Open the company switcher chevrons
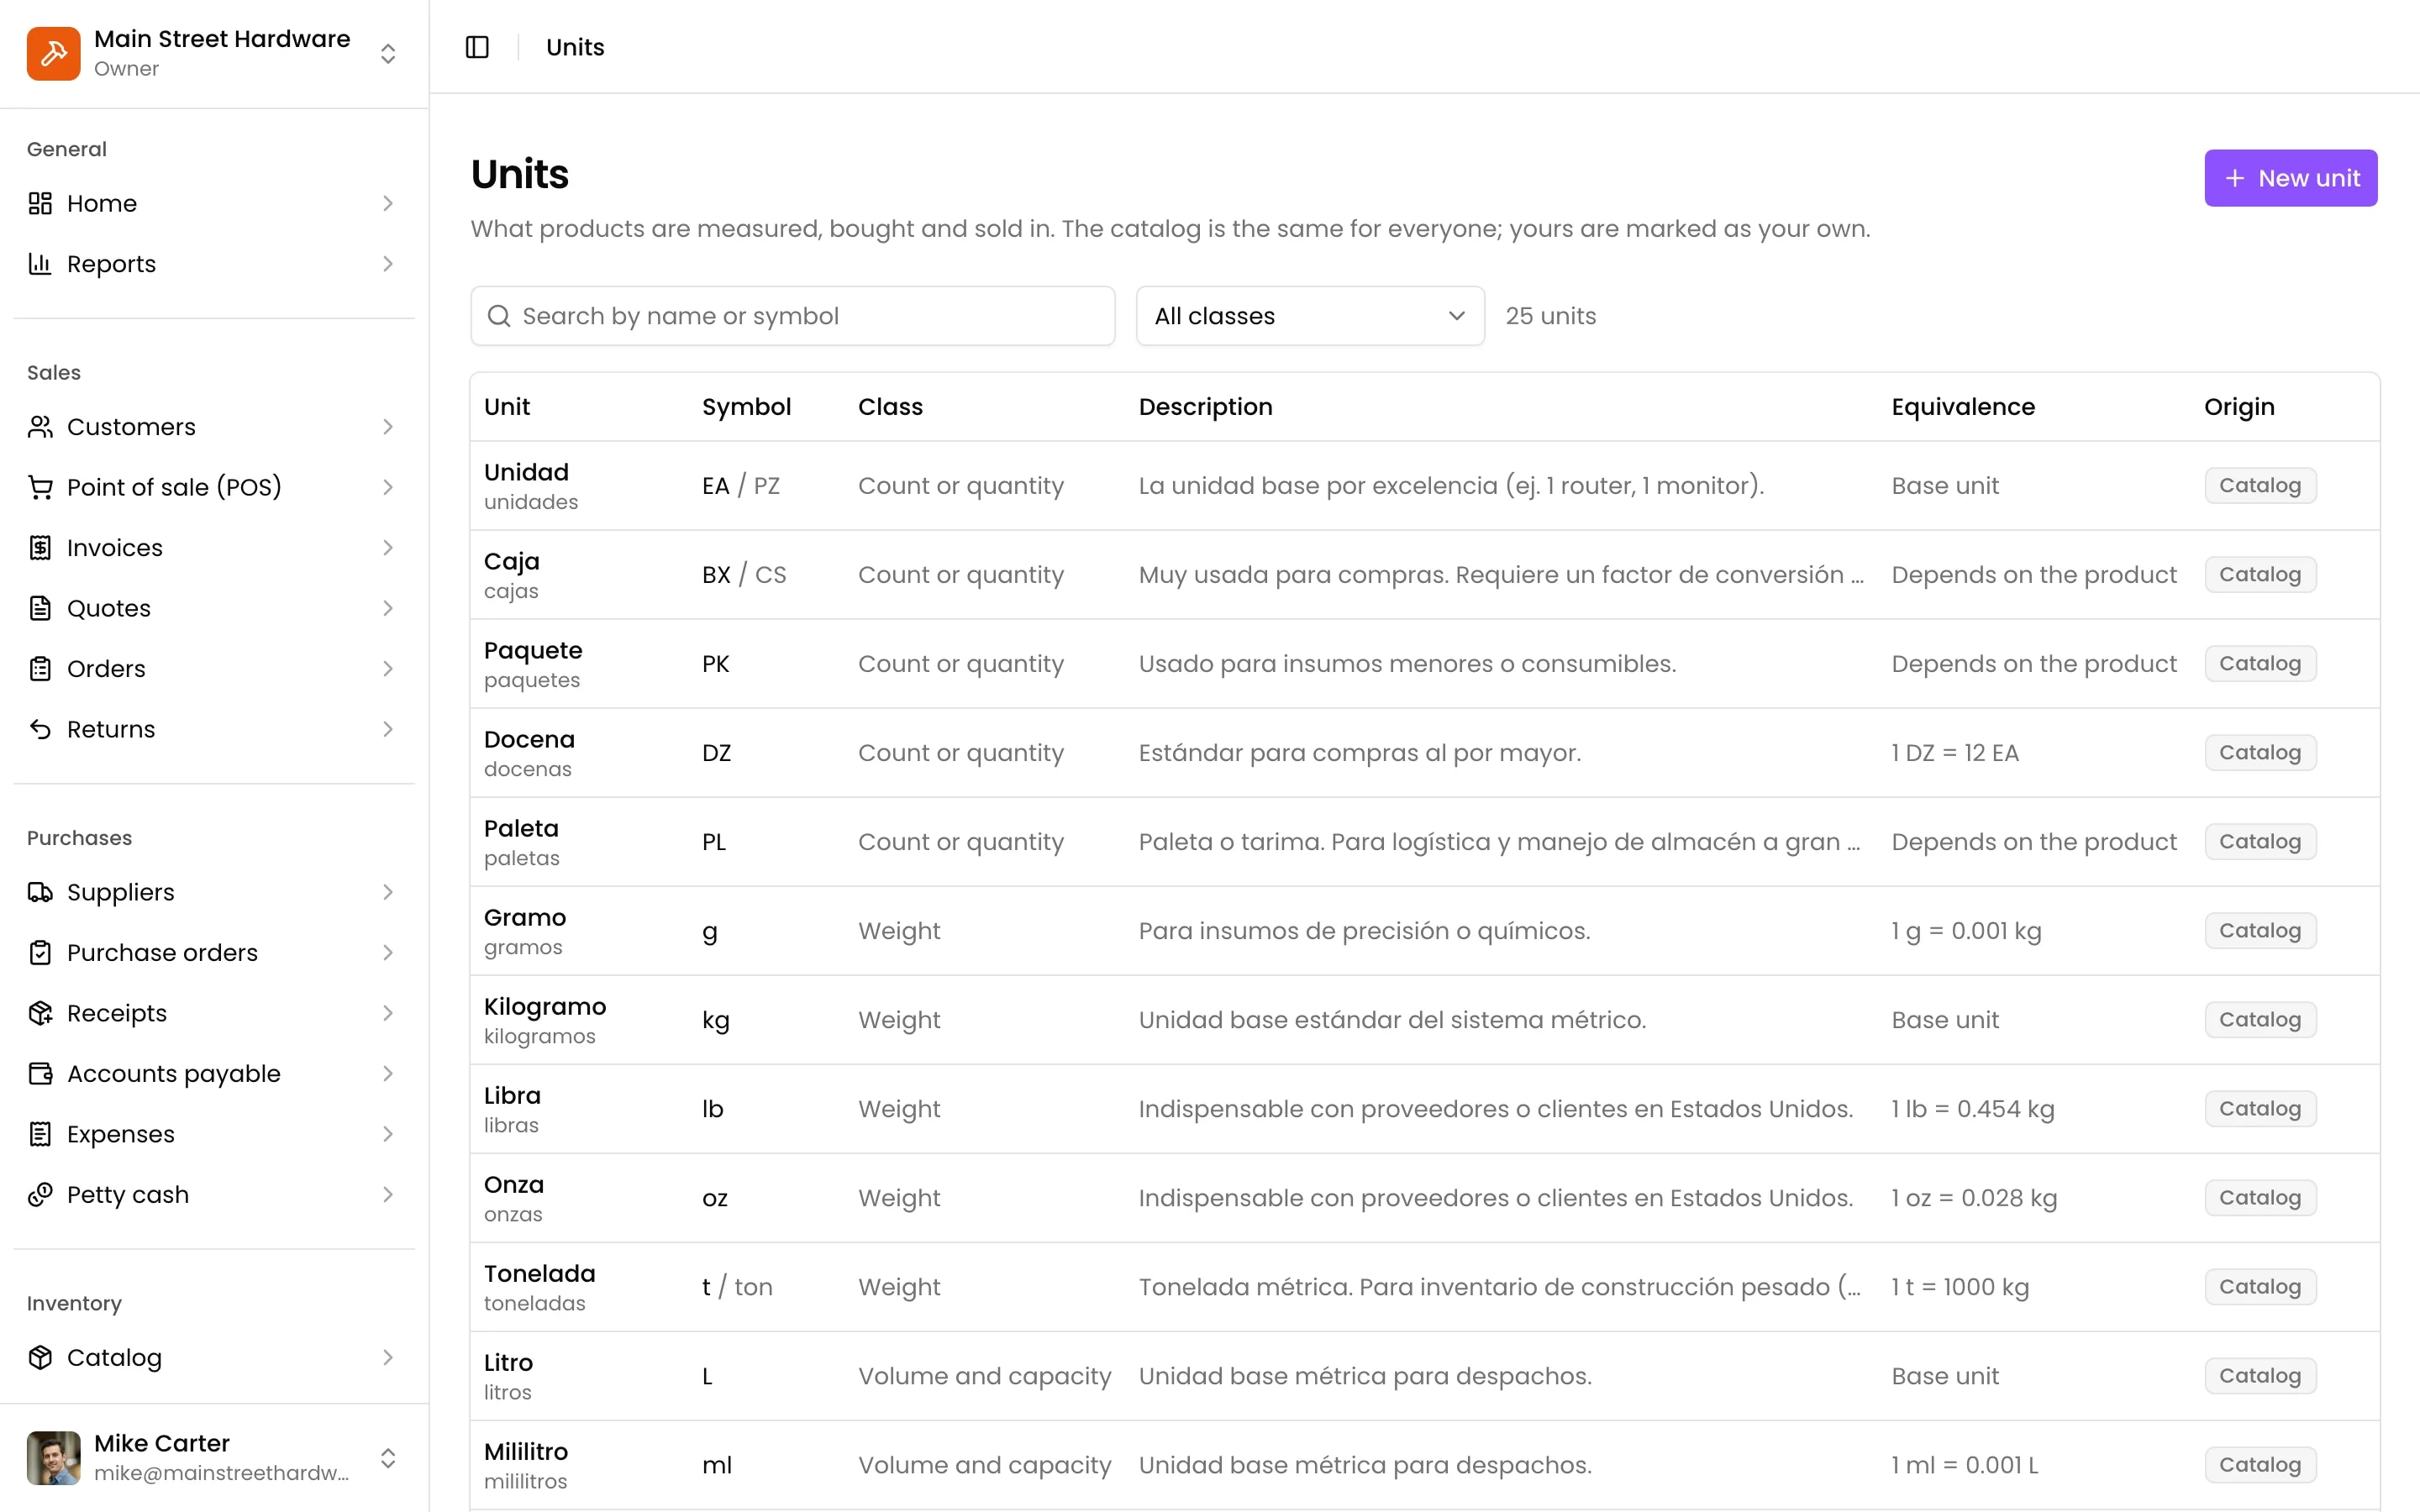Screen dimensions: 2420x1512 (x=388, y=53)
